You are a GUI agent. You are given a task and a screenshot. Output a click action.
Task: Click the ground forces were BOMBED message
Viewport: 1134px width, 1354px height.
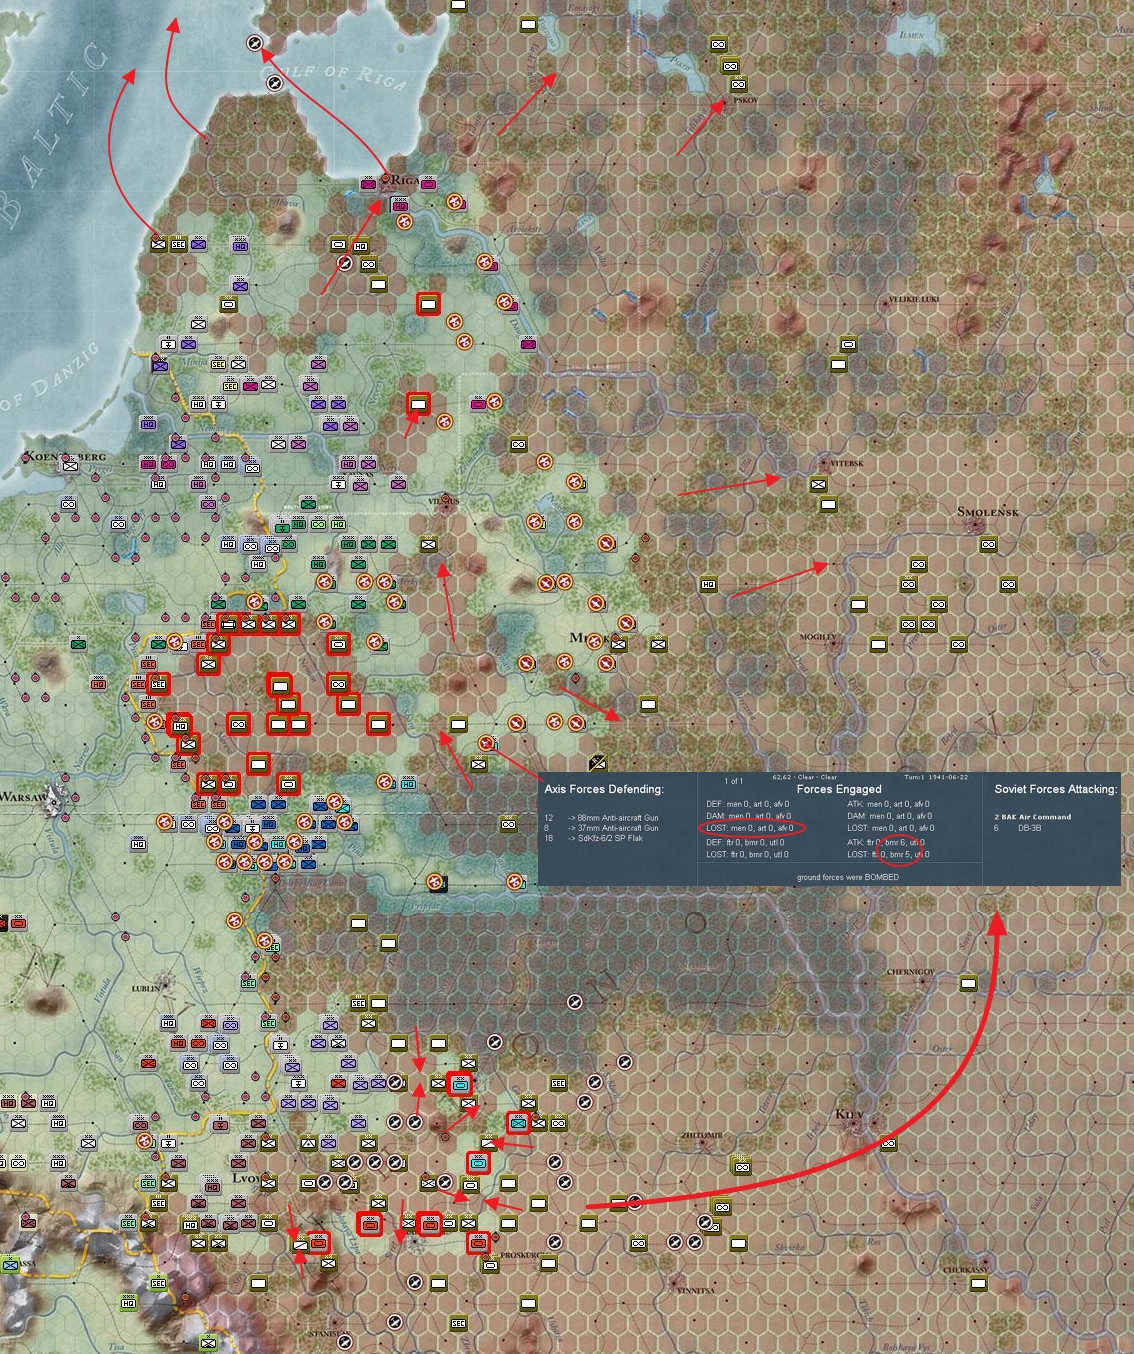pos(847,877)
